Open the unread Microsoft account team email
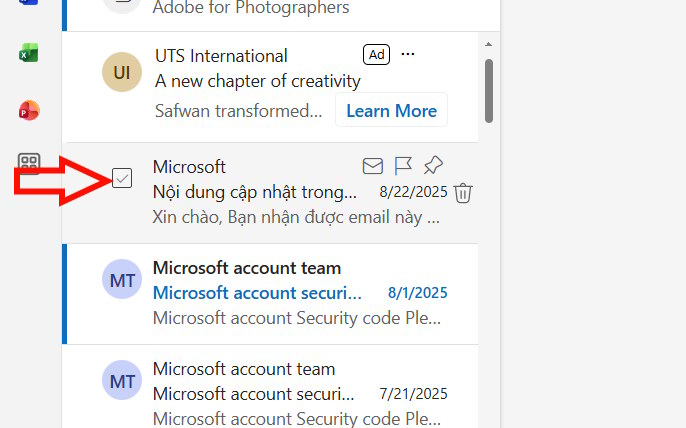Viewport: 686px width, 428px height. tap(270, 294)
